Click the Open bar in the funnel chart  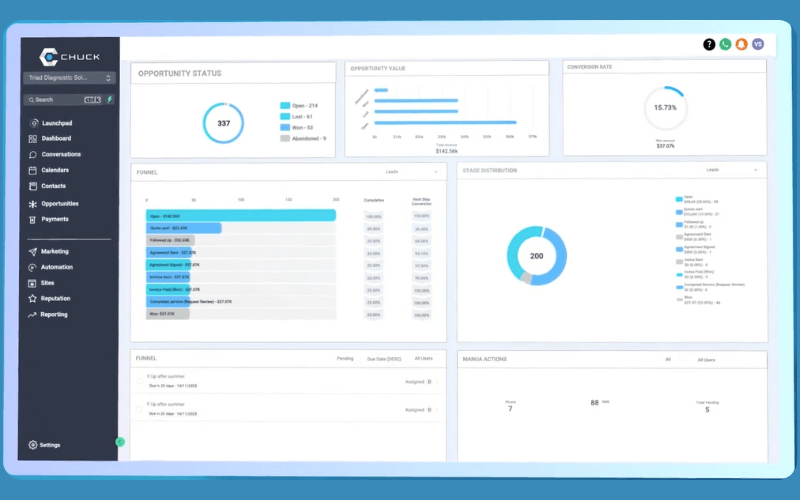coord(240,215)
